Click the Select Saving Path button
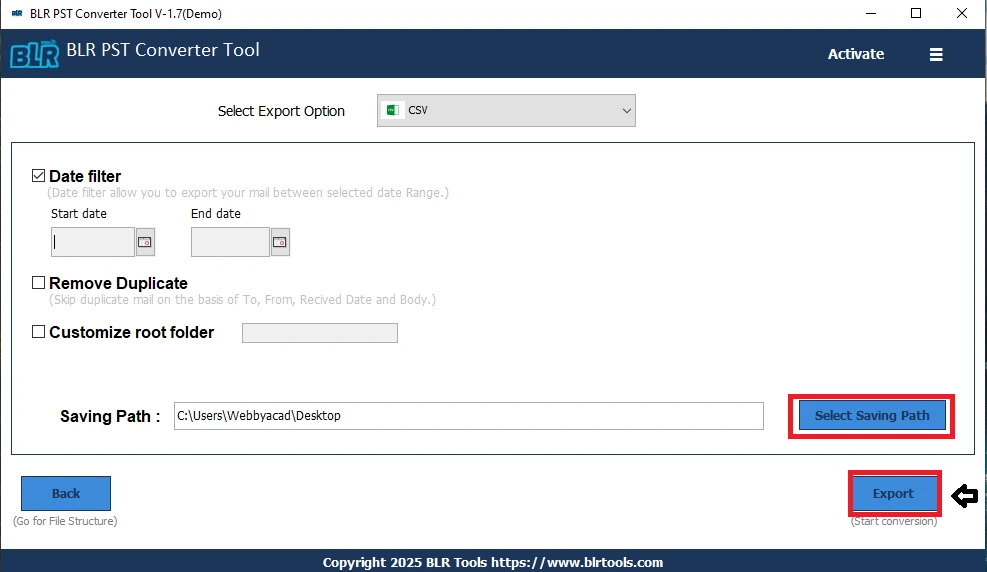Image resolution: width=987 pixels, height=572 pixels. click(x=872, y=415)
